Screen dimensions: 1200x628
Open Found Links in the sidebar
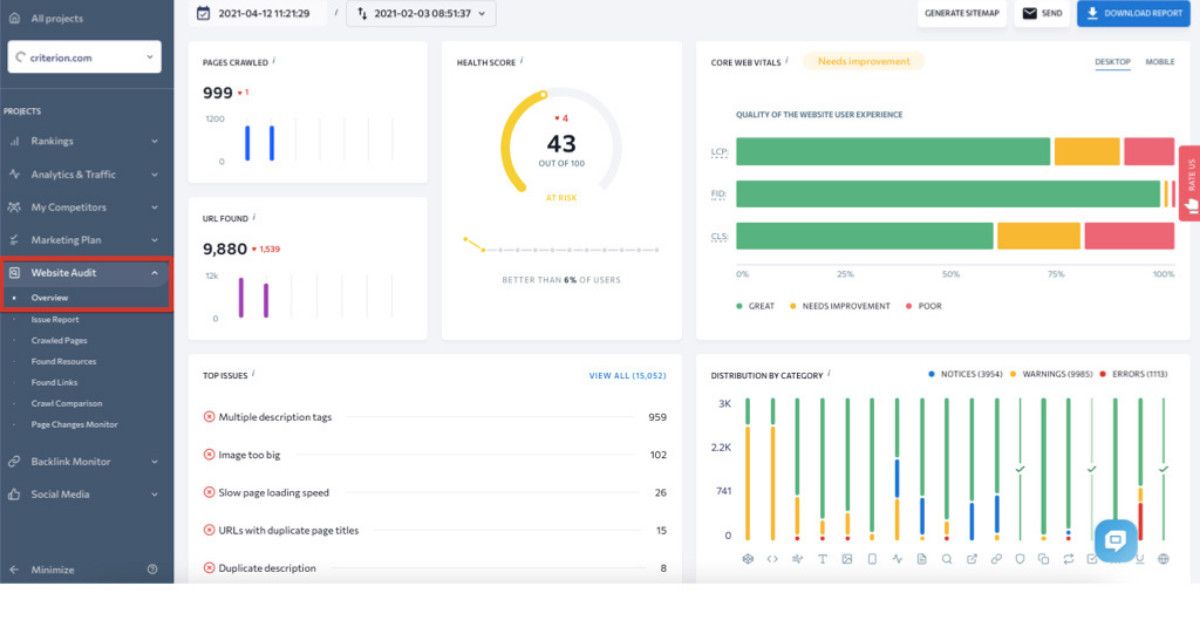(54, 383)
